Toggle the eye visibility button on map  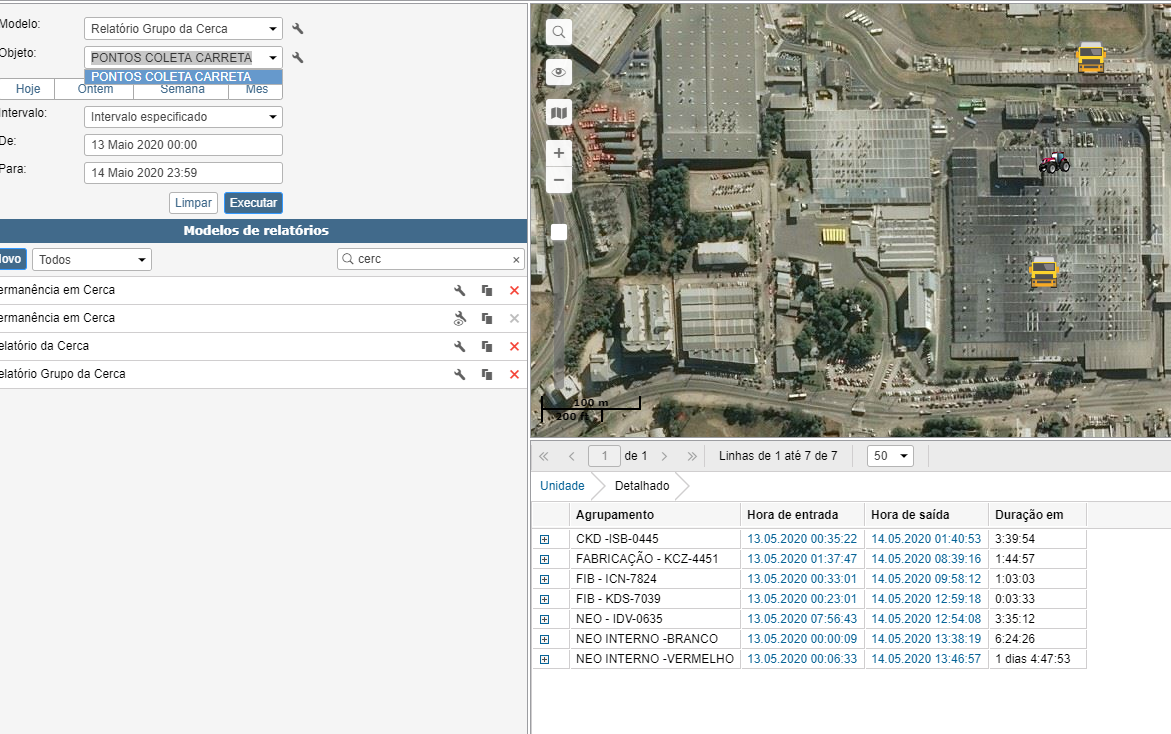559,72
